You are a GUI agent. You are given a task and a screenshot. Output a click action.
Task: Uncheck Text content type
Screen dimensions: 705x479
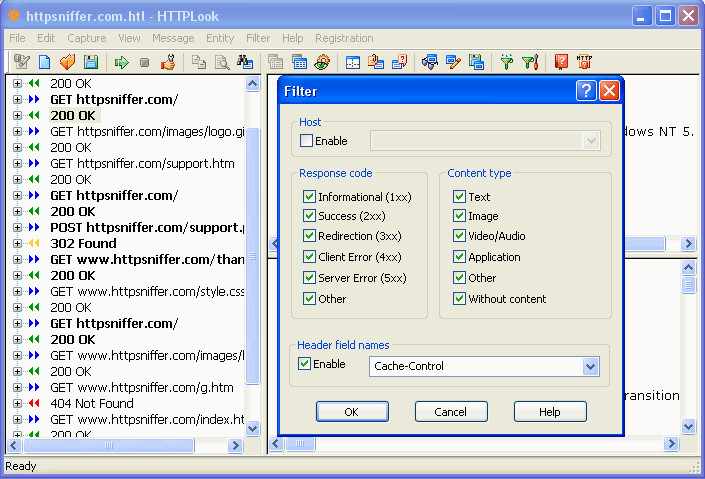tap(459, 197)
